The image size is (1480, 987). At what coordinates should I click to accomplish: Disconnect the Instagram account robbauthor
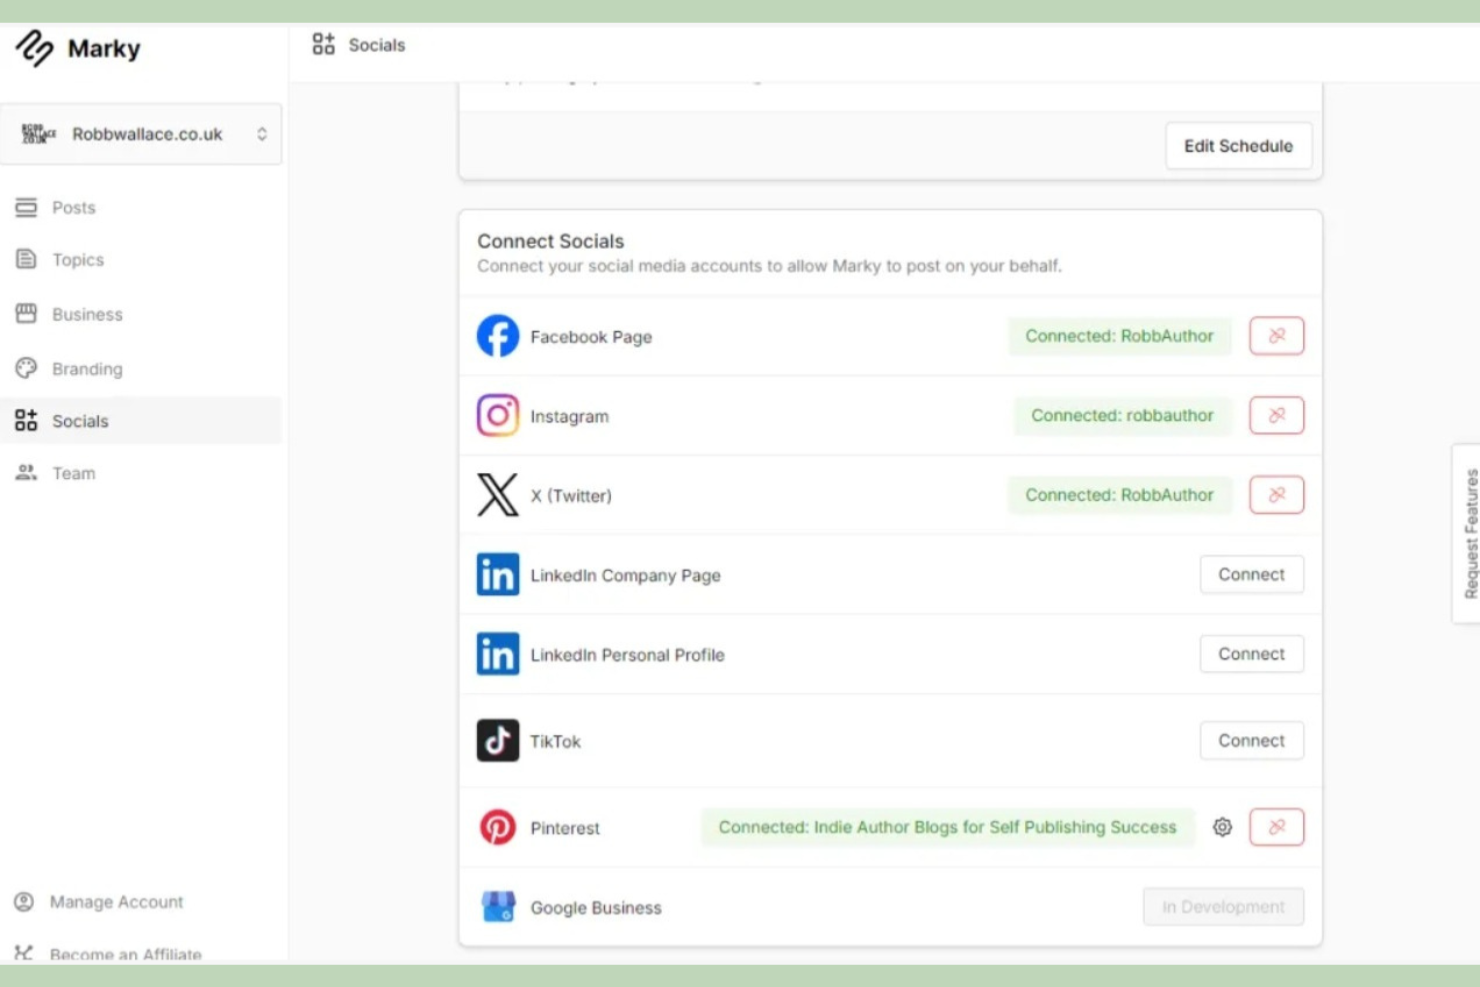coord(1276,415)
